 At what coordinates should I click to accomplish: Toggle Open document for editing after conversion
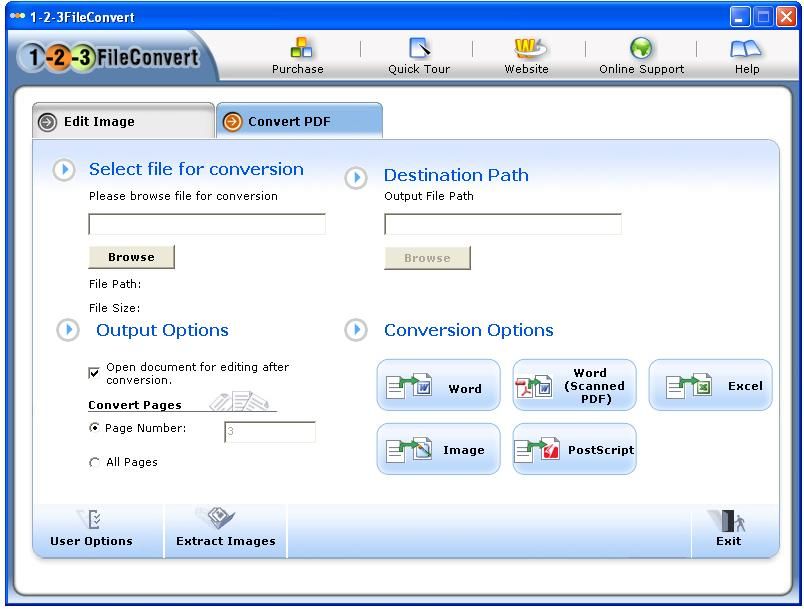(x=94, y=373)
